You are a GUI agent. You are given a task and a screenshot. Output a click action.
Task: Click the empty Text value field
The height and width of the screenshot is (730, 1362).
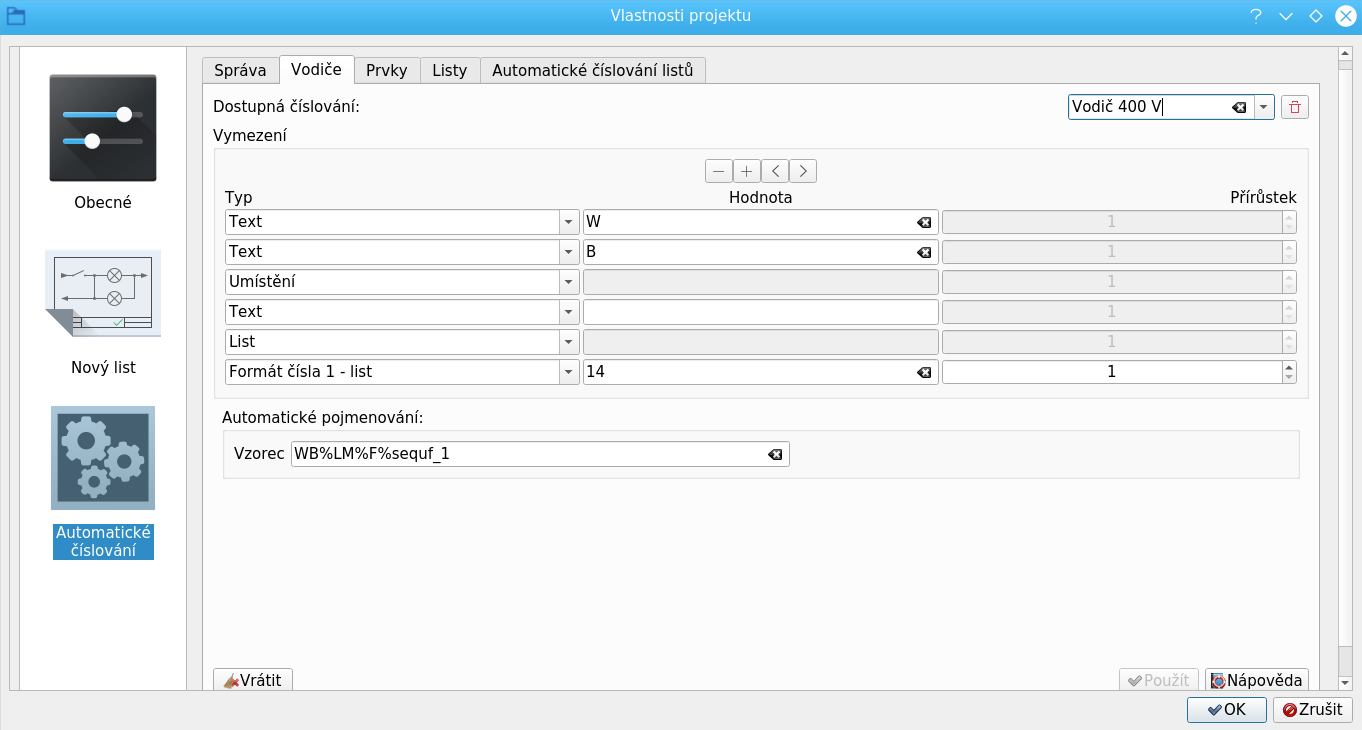click(x=759, y=312)
